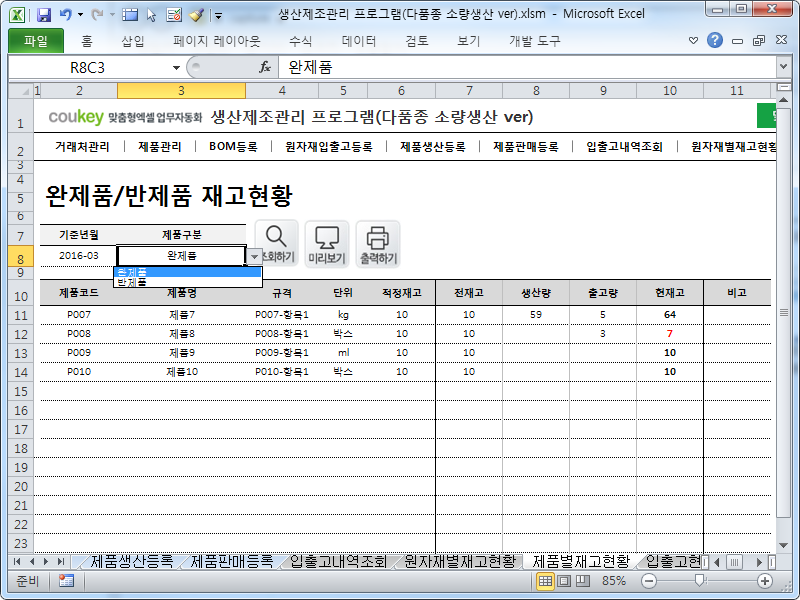Screen dimensions: 800x600
Task: Select column 5 header
Action: coord(343,91)
